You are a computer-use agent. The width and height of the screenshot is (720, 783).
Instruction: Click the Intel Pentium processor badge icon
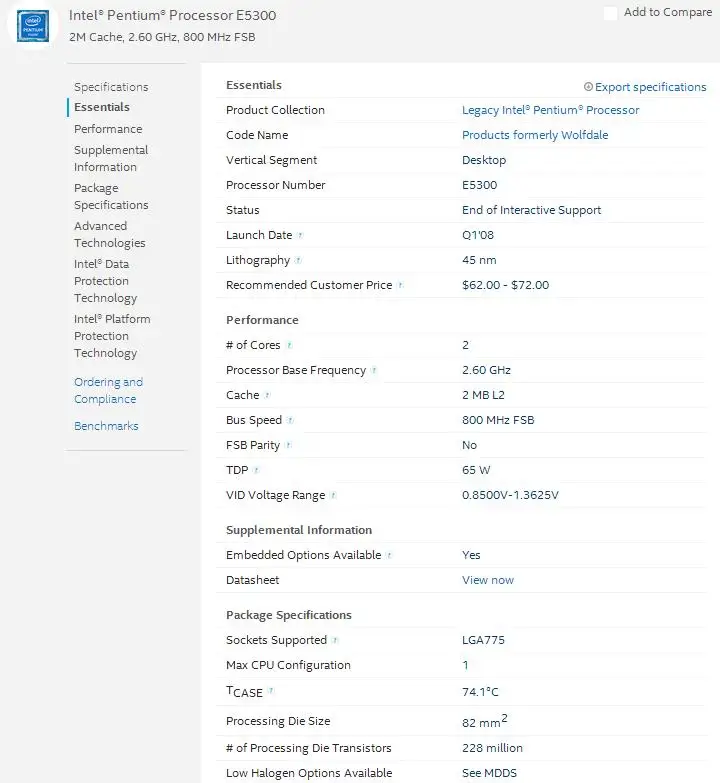33,26
